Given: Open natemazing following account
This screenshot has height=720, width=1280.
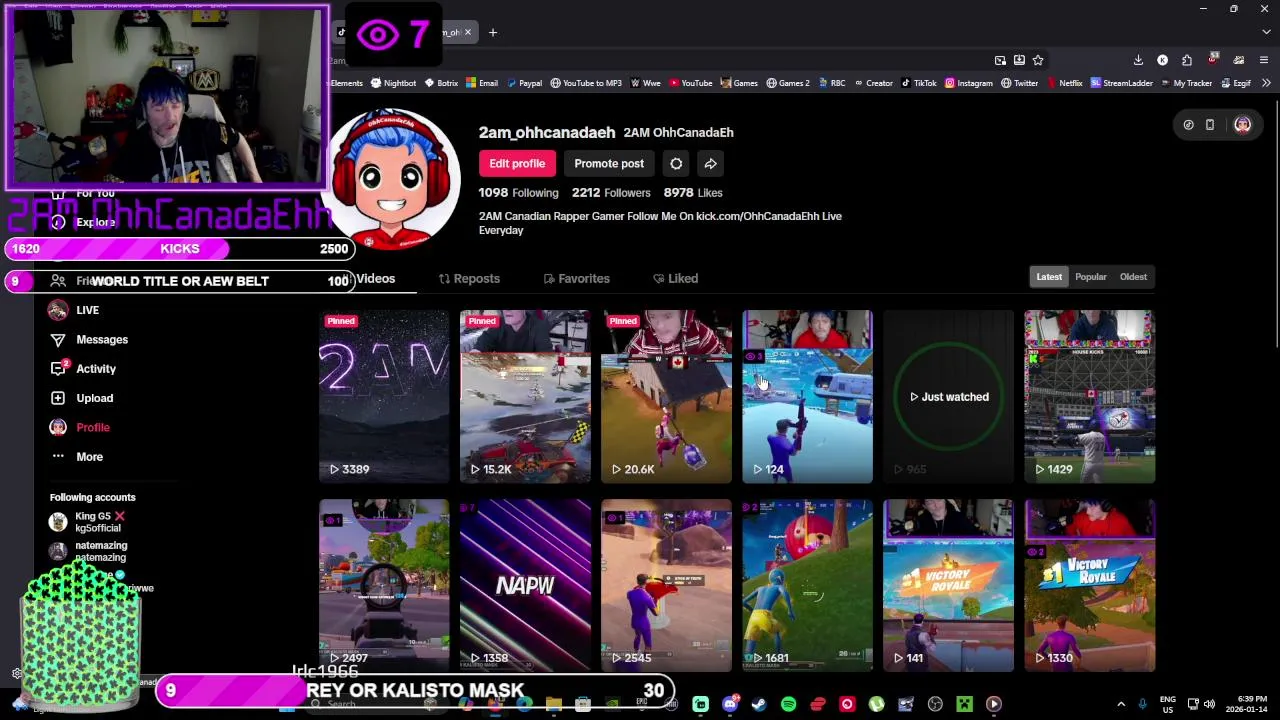Looking at the screenshot, I should tap(90, 552).
